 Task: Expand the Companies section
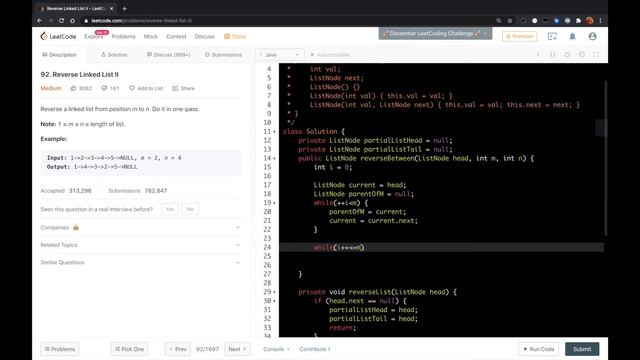click(x=140, y=227)
